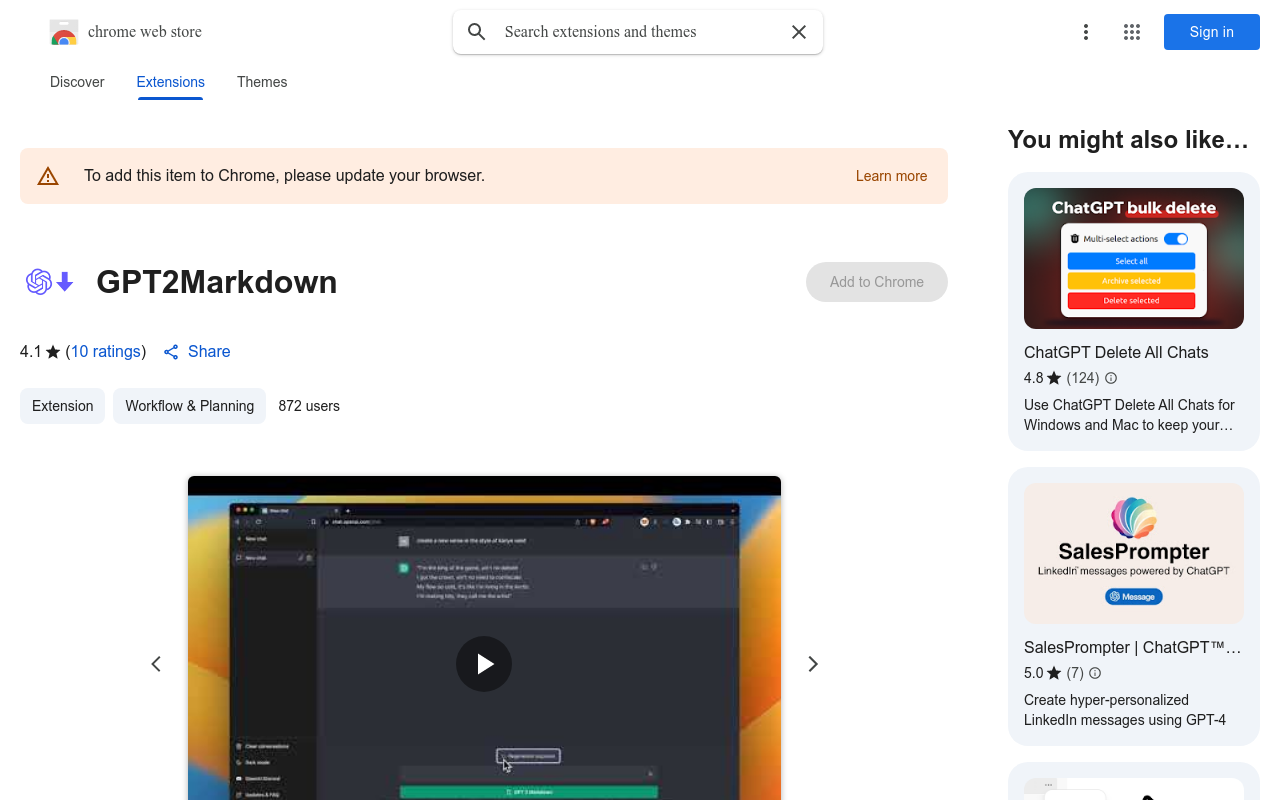Click info icon next to 4.8 (124) rating
This screenshot has height=800, width=1280.
tap(1111, 378)
